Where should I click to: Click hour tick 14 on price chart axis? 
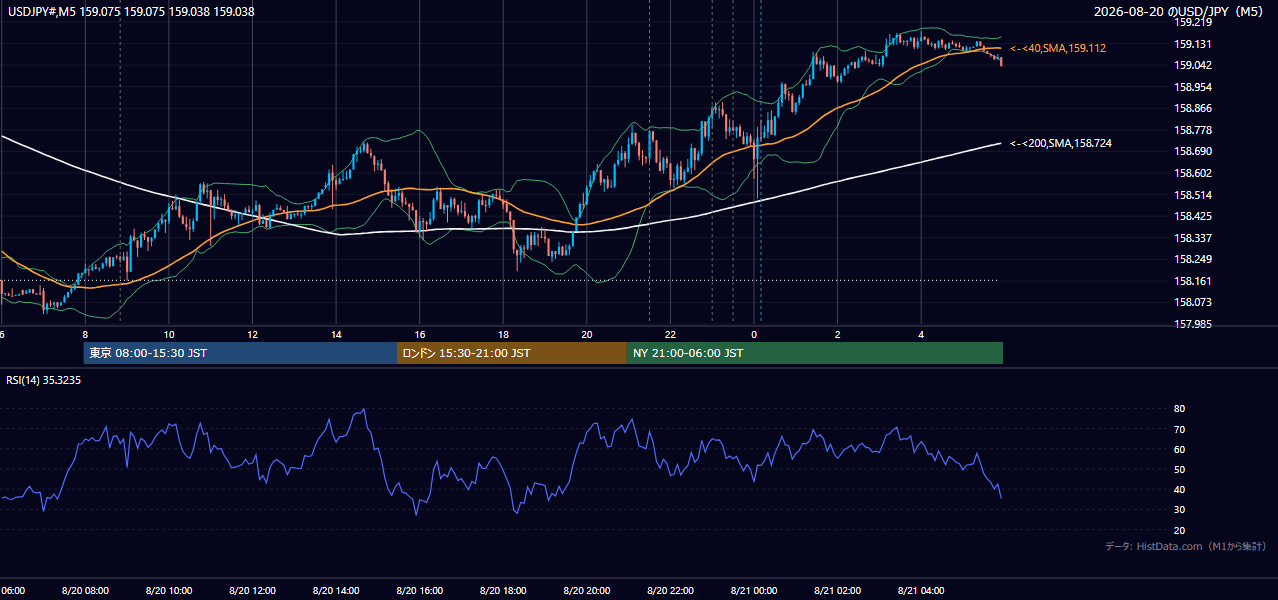336,335
